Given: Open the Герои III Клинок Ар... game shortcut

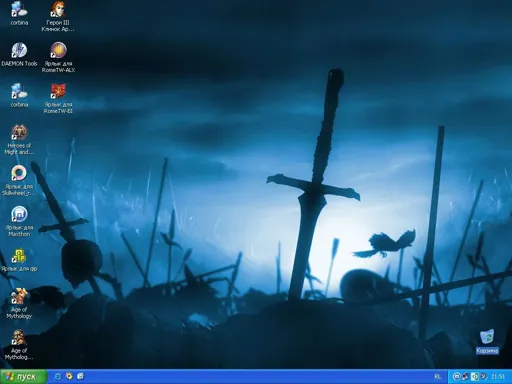Looking at the screenshot, I should 58,16.
